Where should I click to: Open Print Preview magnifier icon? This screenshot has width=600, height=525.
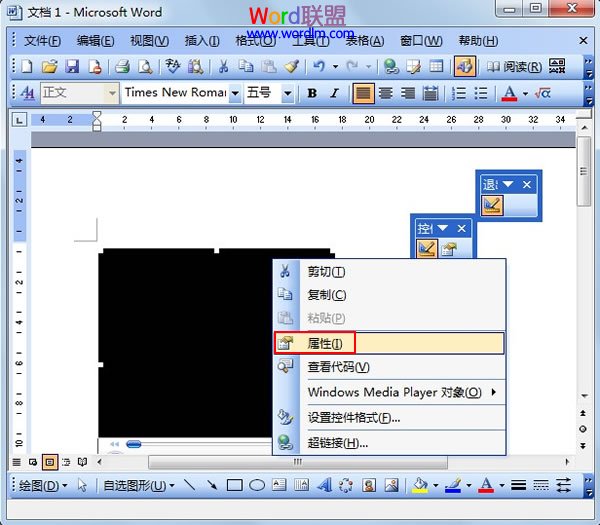(x=145, y=67)
